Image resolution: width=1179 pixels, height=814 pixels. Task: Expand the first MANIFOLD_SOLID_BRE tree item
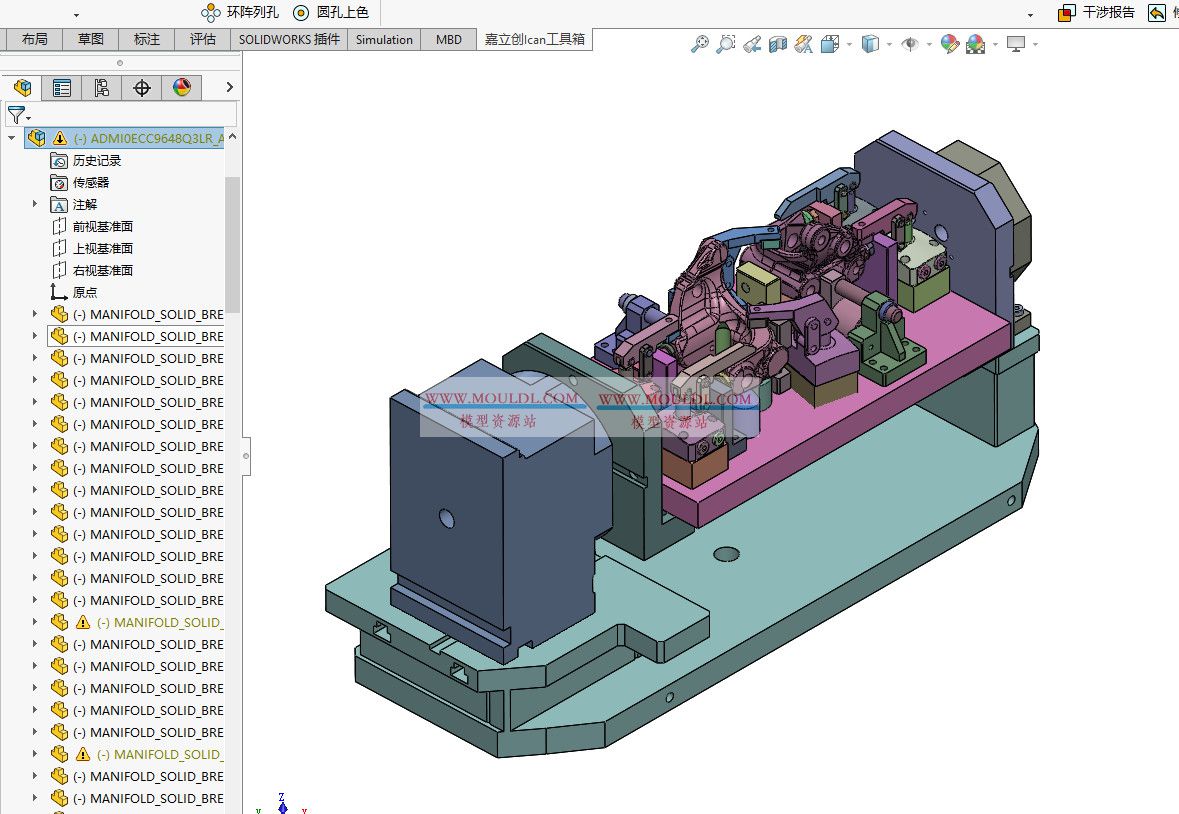click(34, 314)
